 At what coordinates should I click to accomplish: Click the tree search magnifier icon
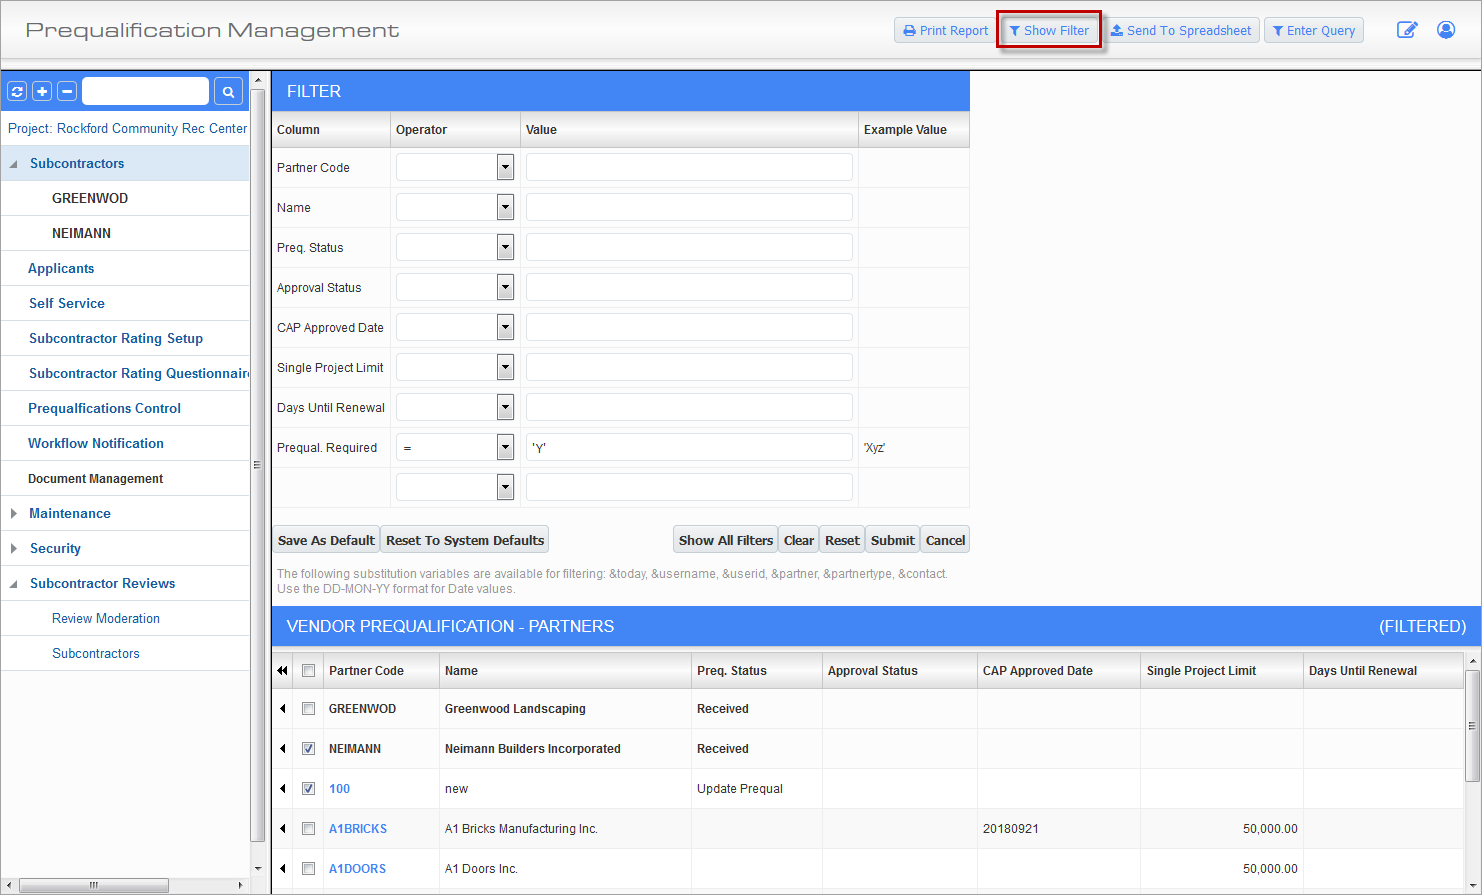[228, 91]
